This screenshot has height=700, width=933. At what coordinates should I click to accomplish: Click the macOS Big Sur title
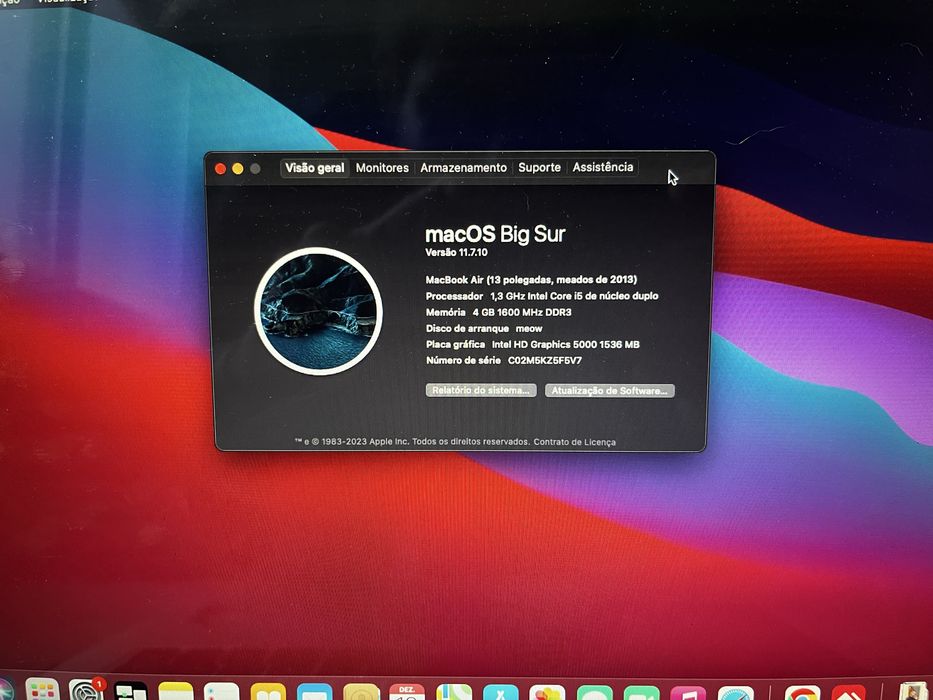pyautogui.click(x=495, y=234)
